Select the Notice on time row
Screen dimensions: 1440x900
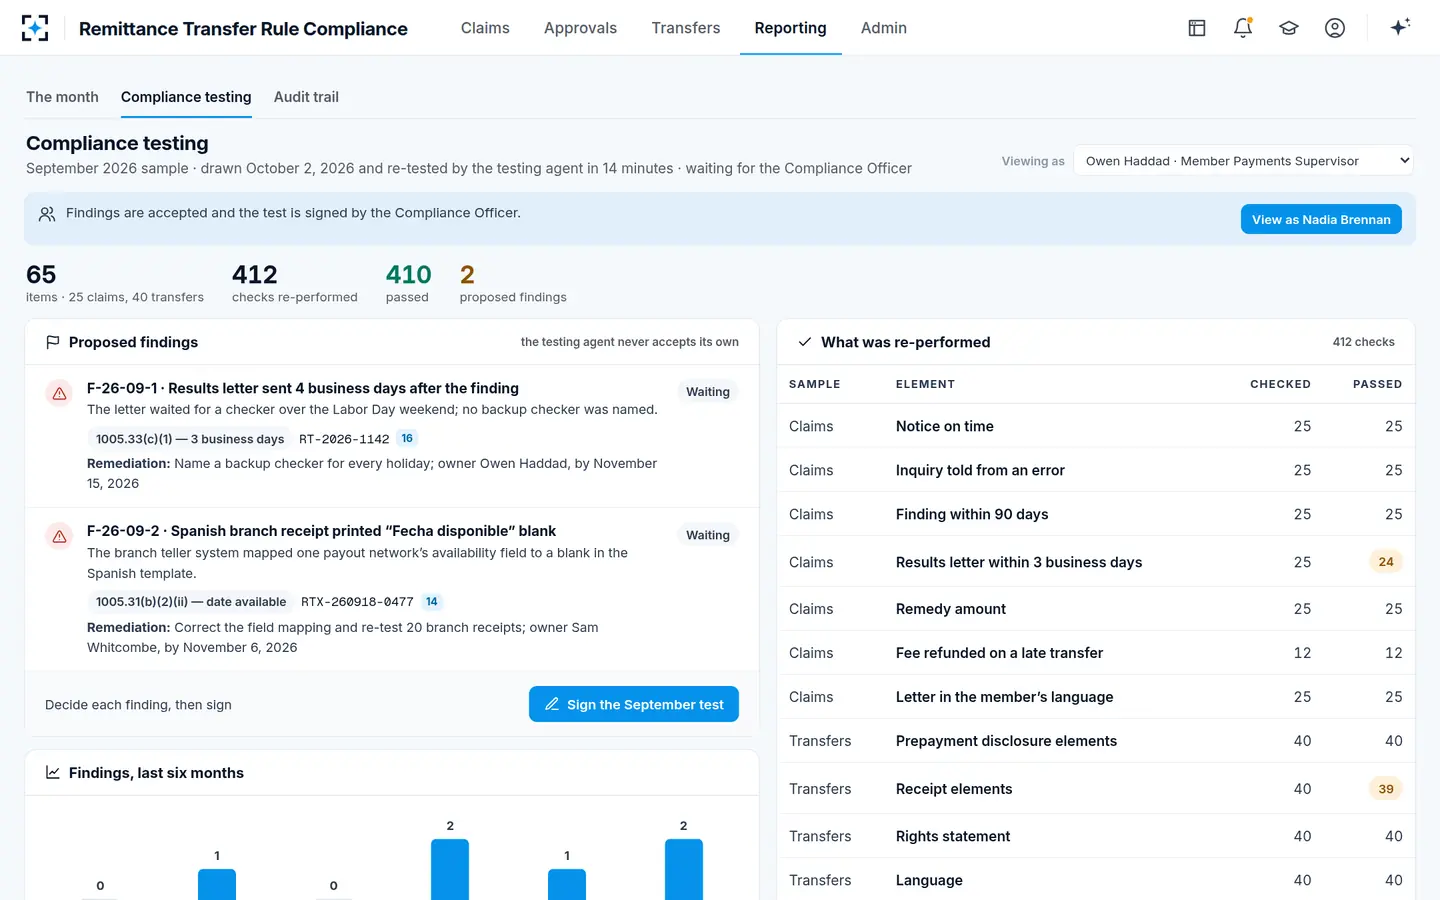click(x=1096, y=426)
